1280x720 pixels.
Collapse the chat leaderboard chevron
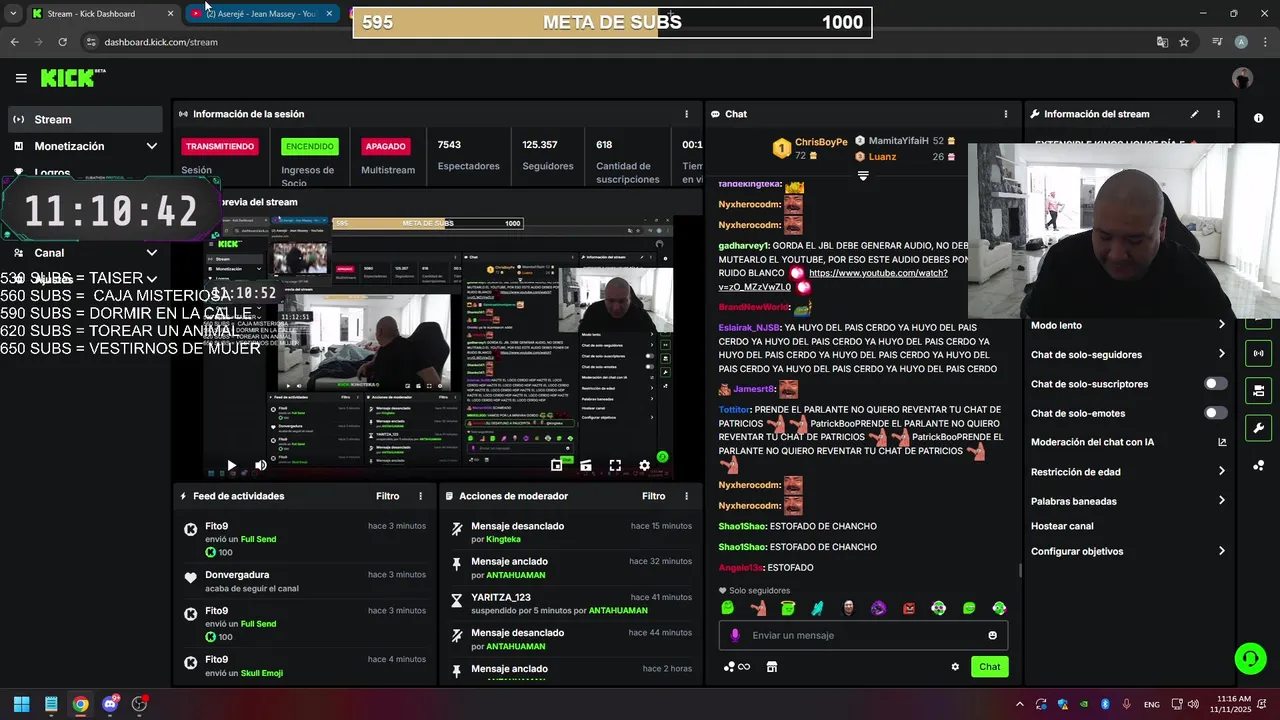click(863, 176)
